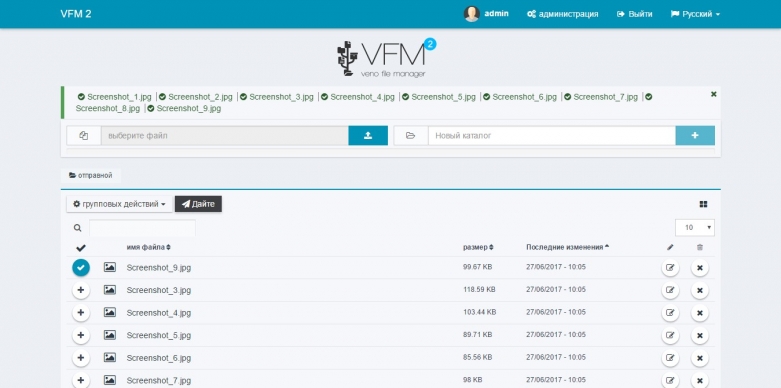Screen dimensions: 781x388
Task: Click the file browse icon
Action: click(x=84, y=135)
